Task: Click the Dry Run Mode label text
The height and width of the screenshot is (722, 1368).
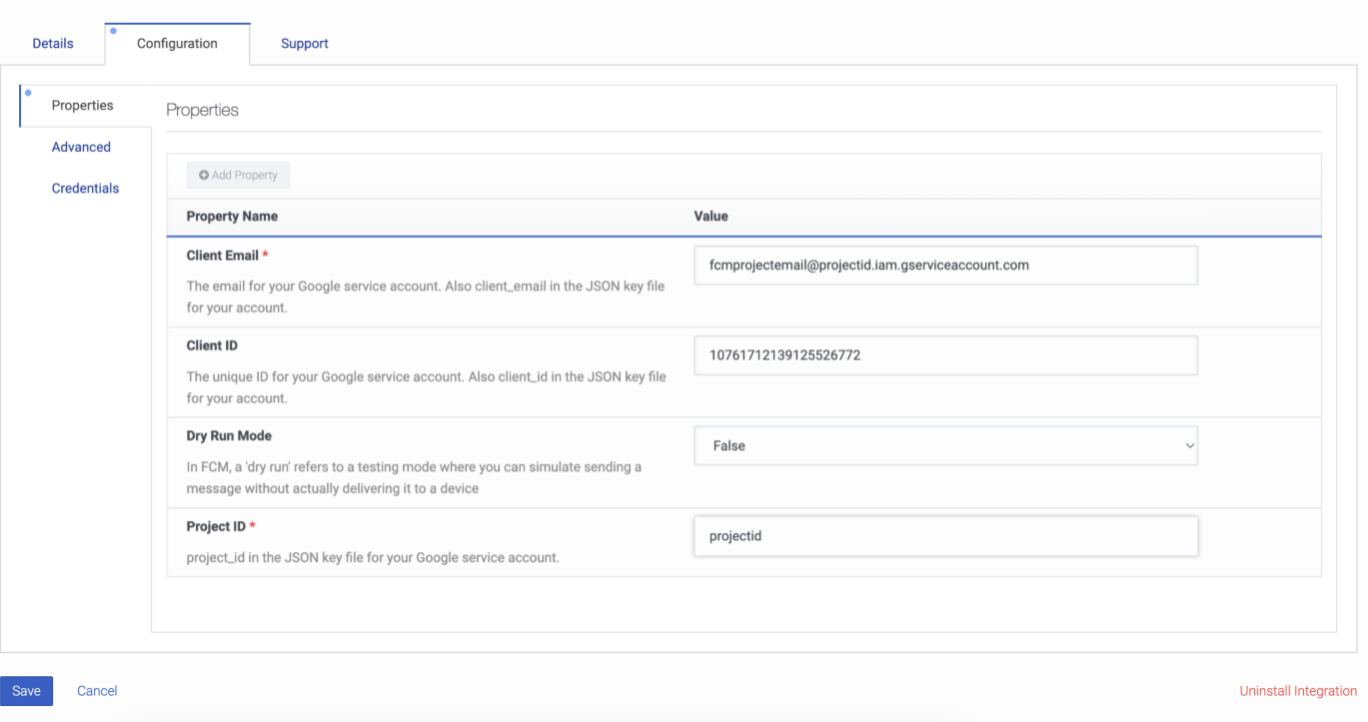Action: (229, 436)
